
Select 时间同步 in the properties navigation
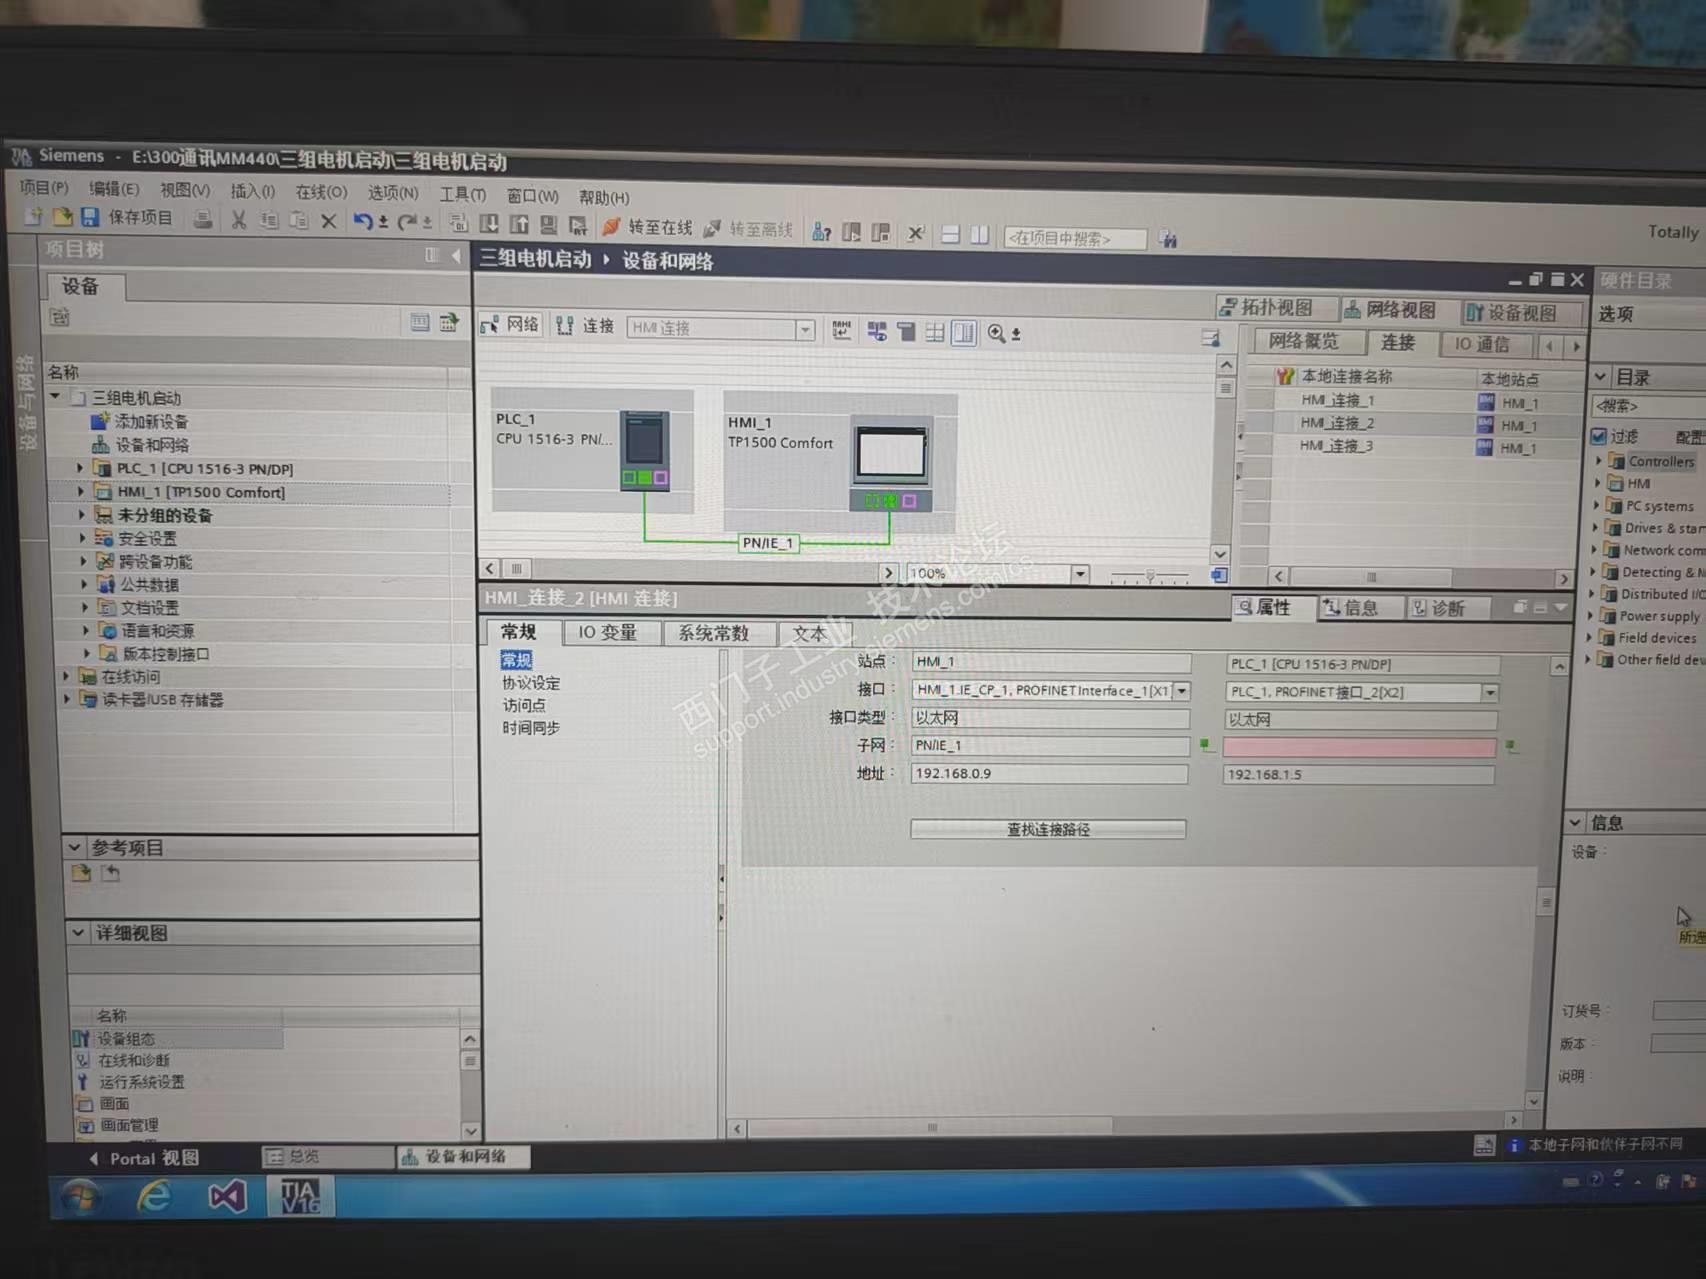coord(531,728)
